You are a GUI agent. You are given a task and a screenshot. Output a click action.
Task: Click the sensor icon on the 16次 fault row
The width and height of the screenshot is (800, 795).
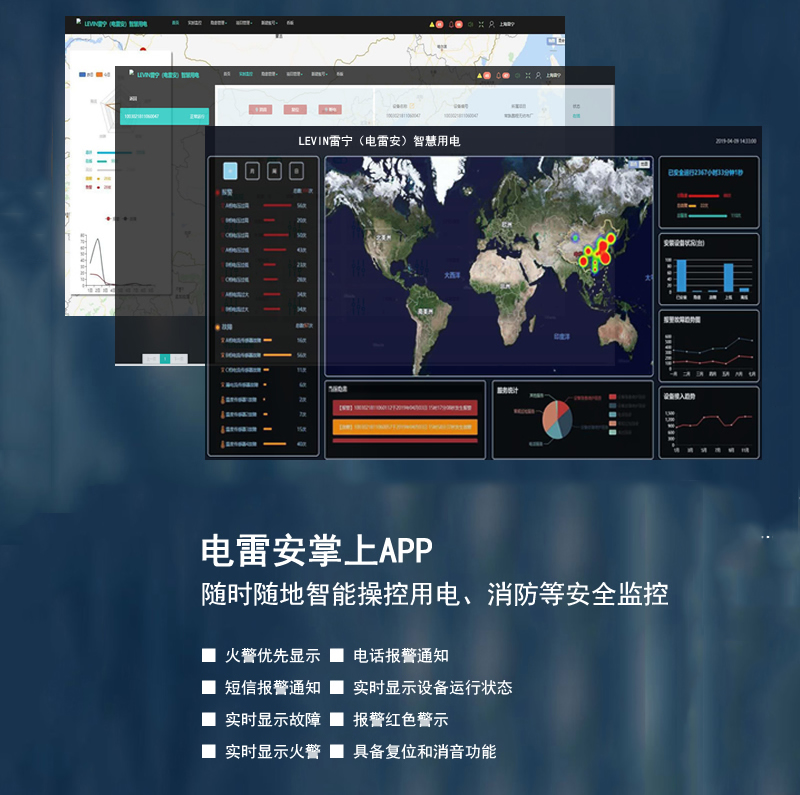coord(223,340)
